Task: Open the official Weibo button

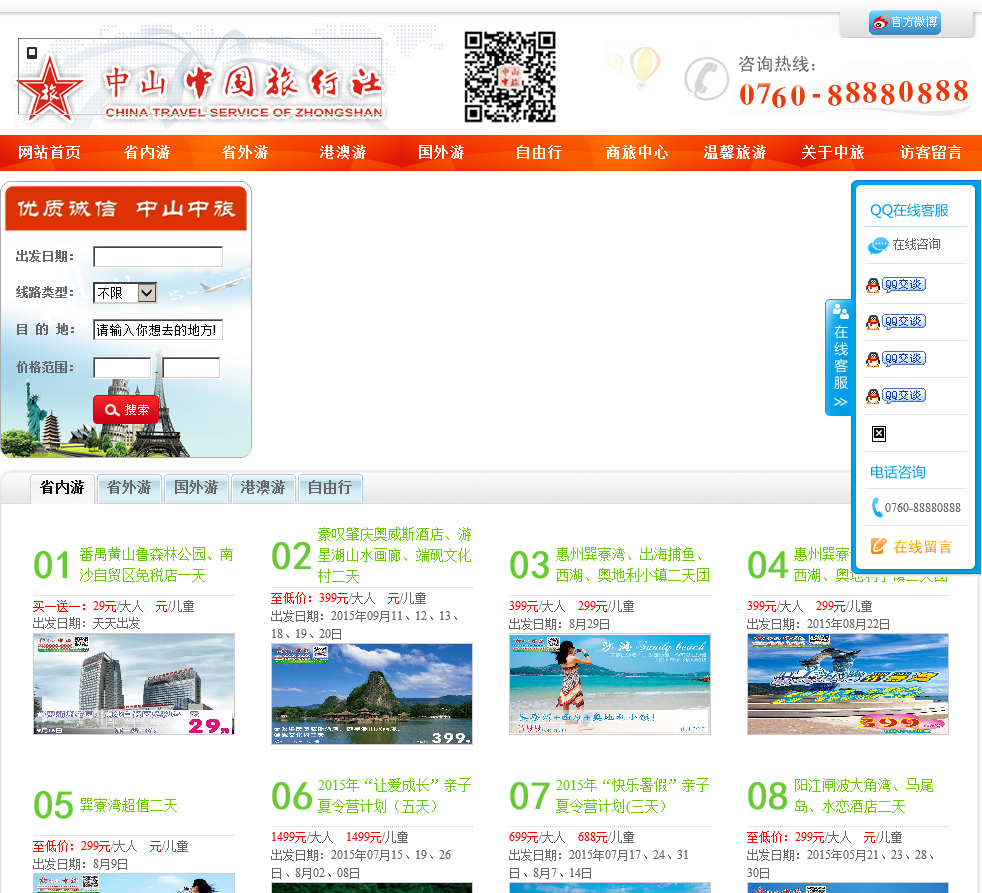Action: click(x=904, y=23)
